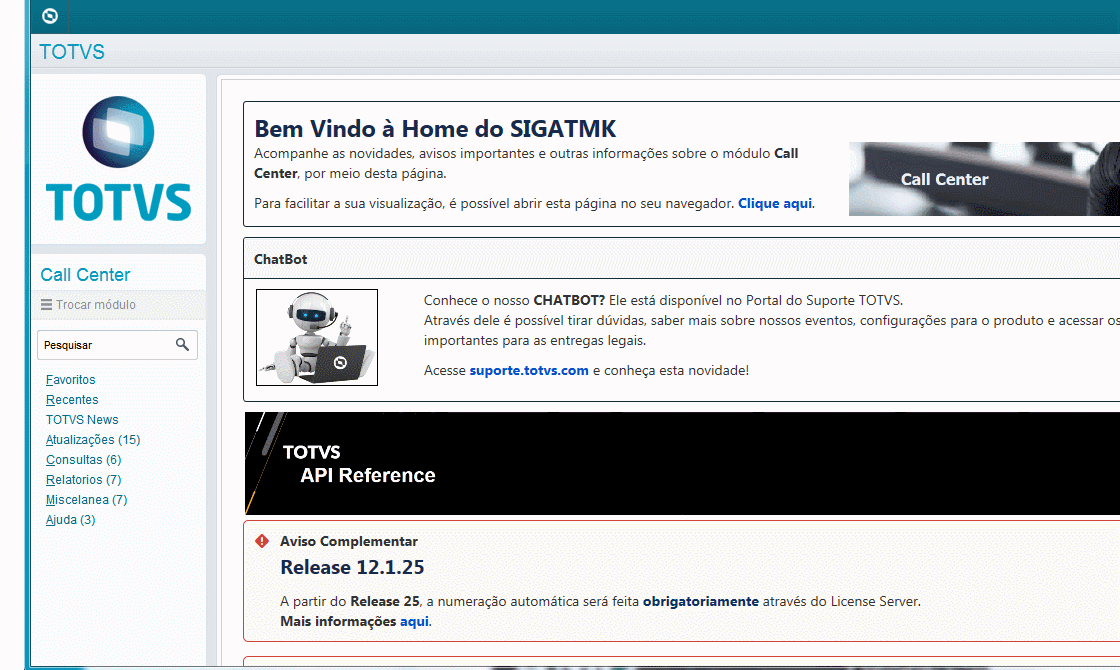
Task: Open the chatbot robot image
Action: click(317, 337)
